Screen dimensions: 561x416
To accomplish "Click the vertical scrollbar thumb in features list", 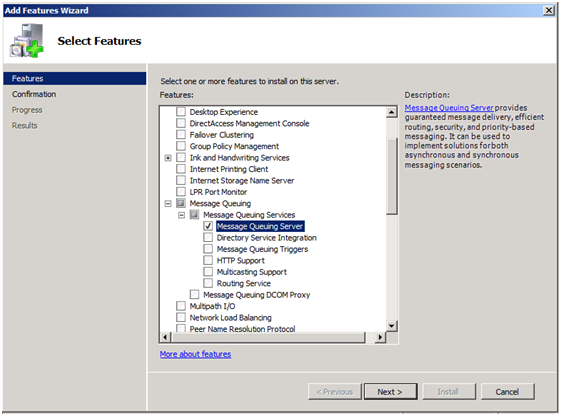I will click(392, 176).
